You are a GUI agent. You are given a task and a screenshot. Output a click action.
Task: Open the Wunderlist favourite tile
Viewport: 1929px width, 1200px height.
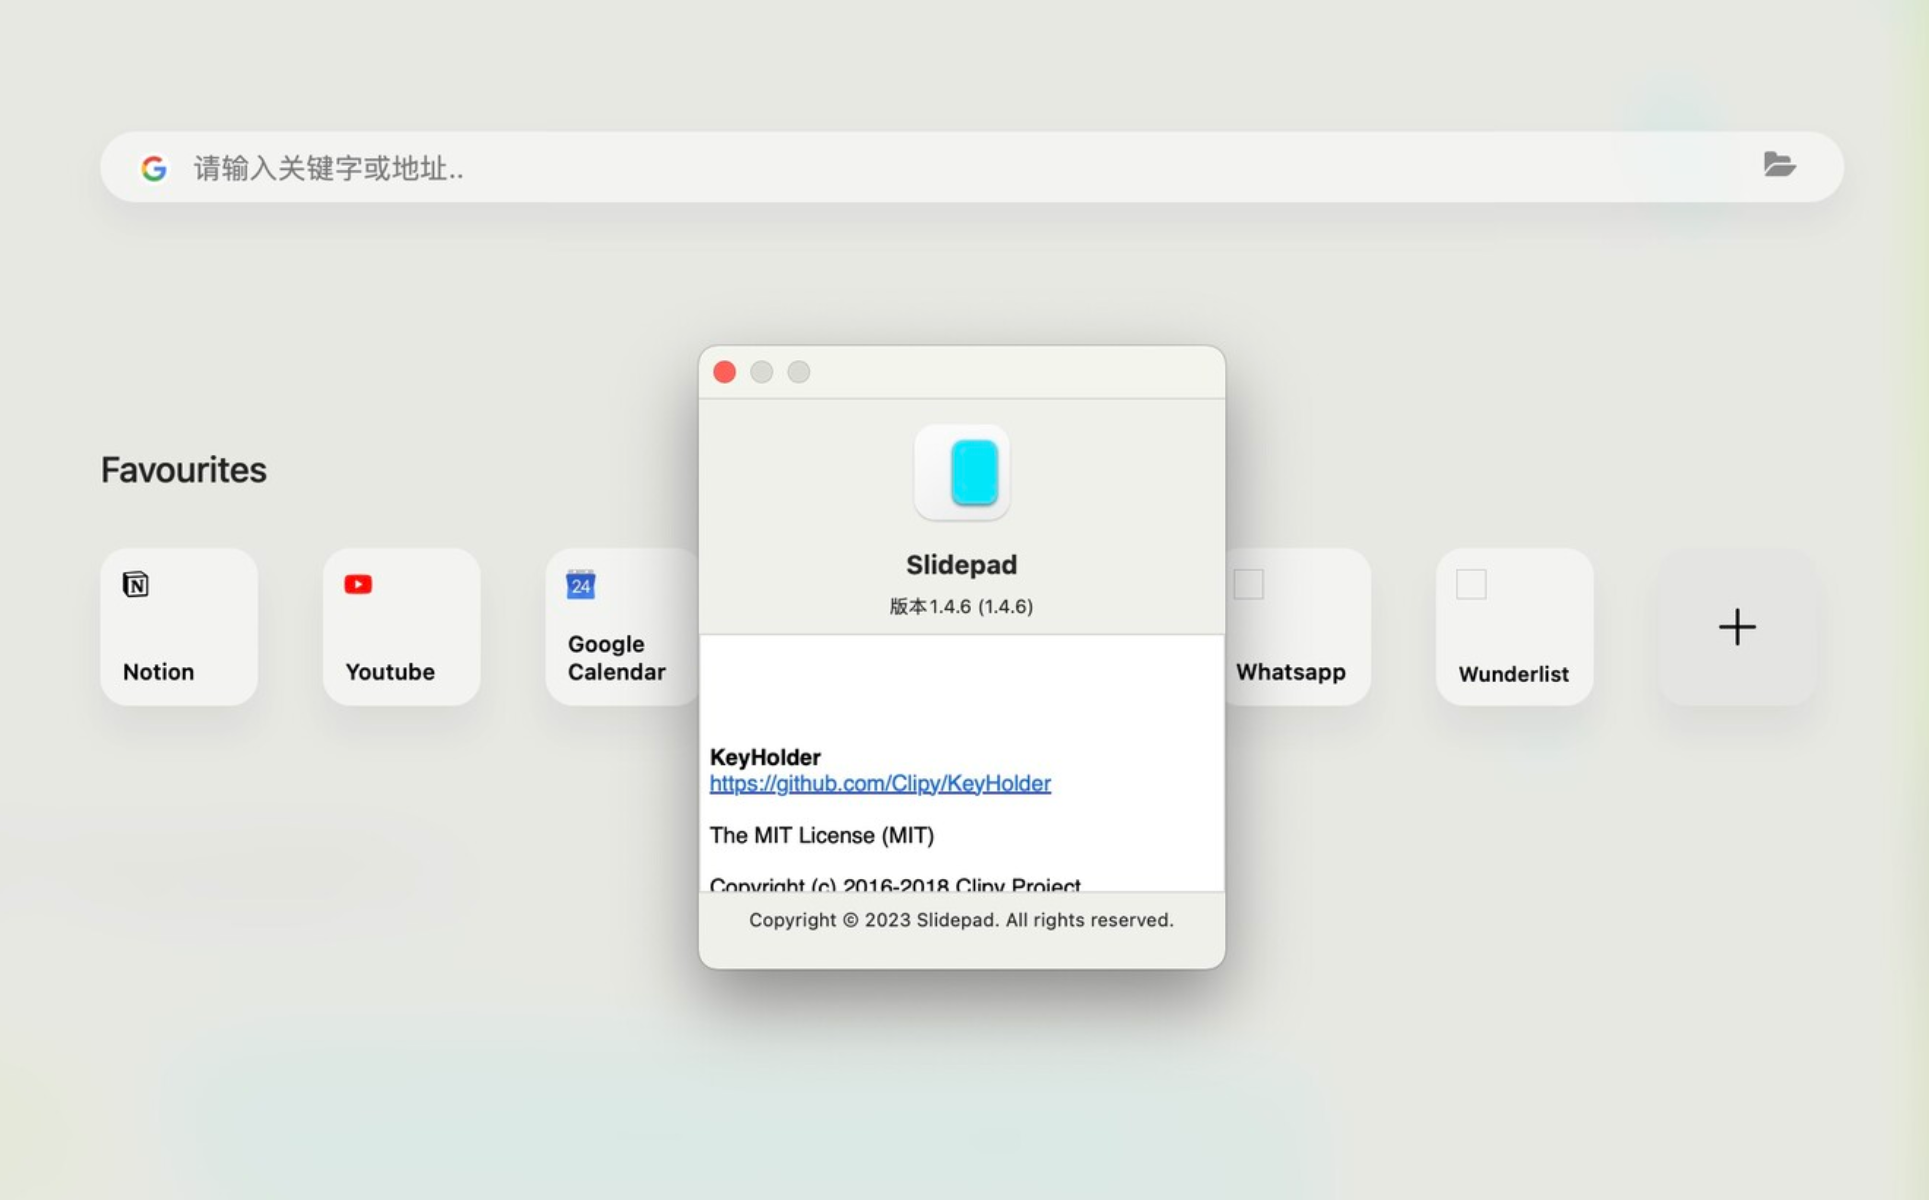(x=1515, y=627)
